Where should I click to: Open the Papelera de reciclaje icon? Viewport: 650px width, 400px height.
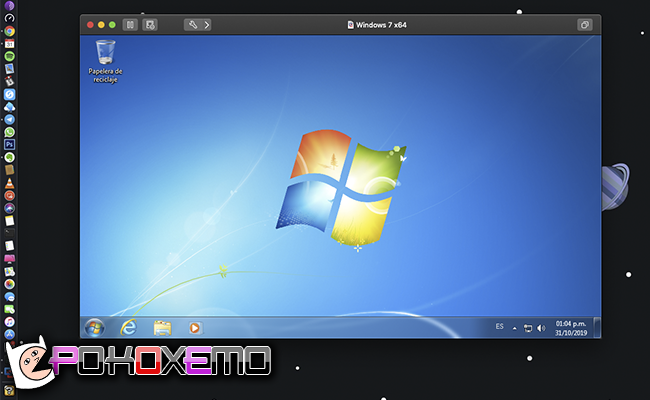pos(105,61)
